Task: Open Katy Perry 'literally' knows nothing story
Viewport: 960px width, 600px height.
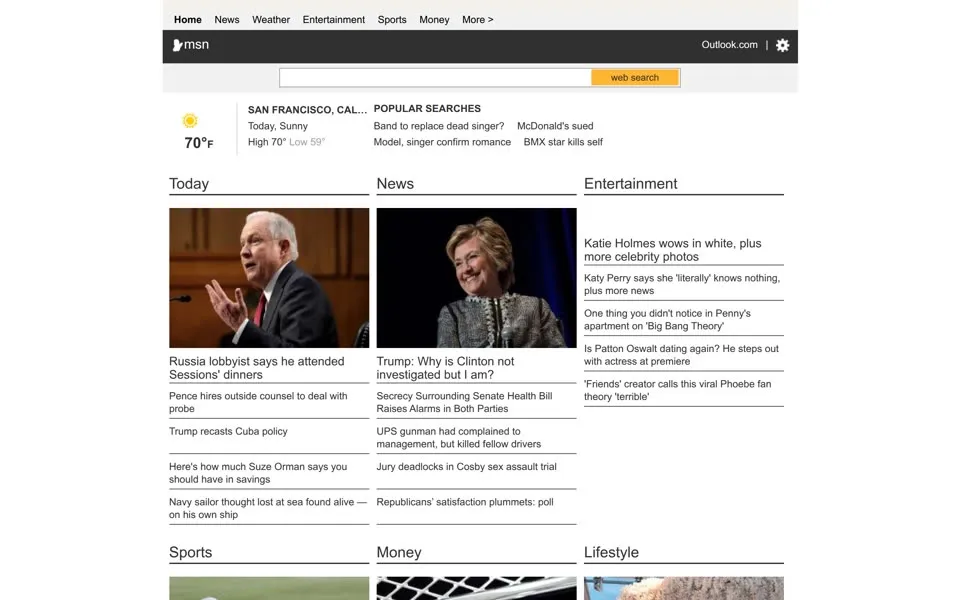Action: click(682, 284)
